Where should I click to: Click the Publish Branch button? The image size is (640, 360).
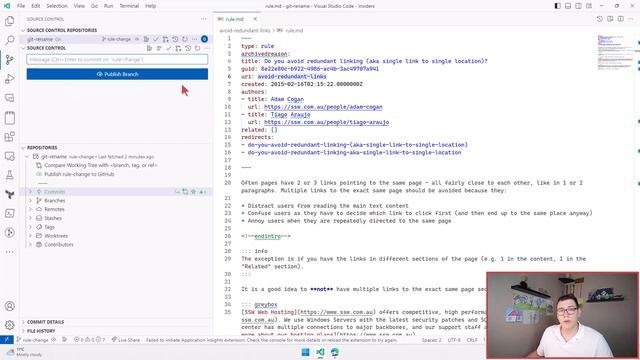pos(117,74)
